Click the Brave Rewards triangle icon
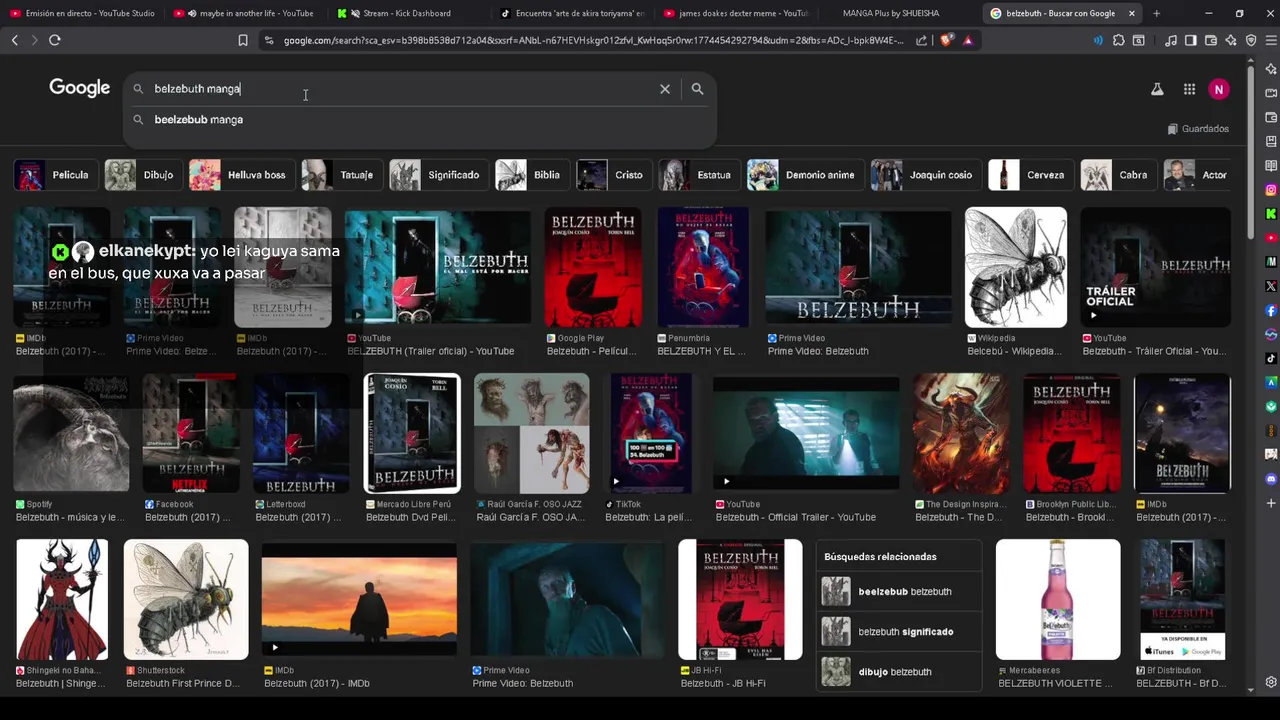The width and height of the screenshot is (1280, 720). click(968, 40)
